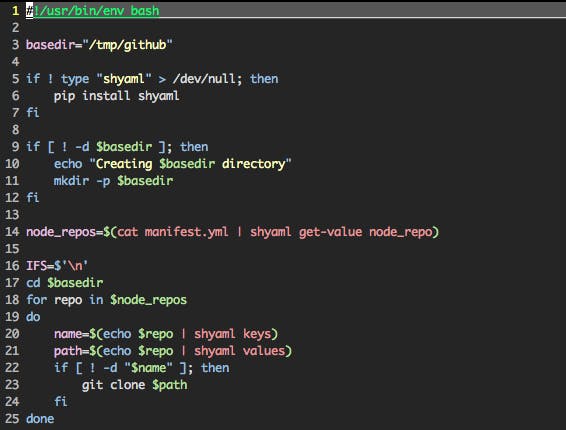Click the pip install shyaml command
The width and height of the screenshot is (566, 430).
click(116, 96)
